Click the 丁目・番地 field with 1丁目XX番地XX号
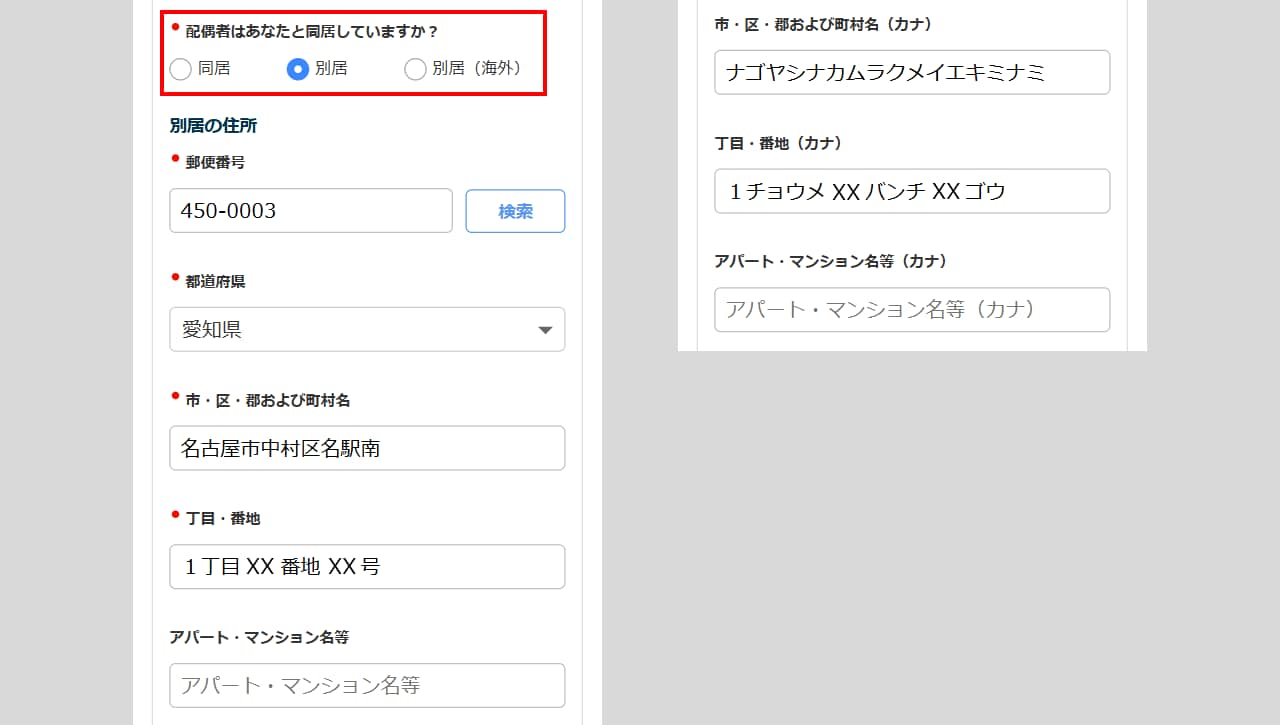 pyautogui.click(x=367, y=567)
